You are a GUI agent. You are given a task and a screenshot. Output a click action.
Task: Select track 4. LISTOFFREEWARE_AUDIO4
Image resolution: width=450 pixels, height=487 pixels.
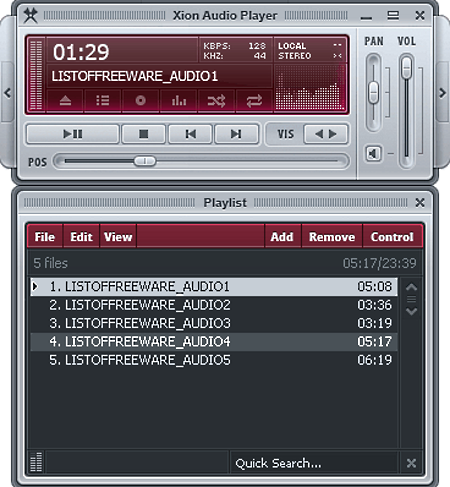(214, 342)
